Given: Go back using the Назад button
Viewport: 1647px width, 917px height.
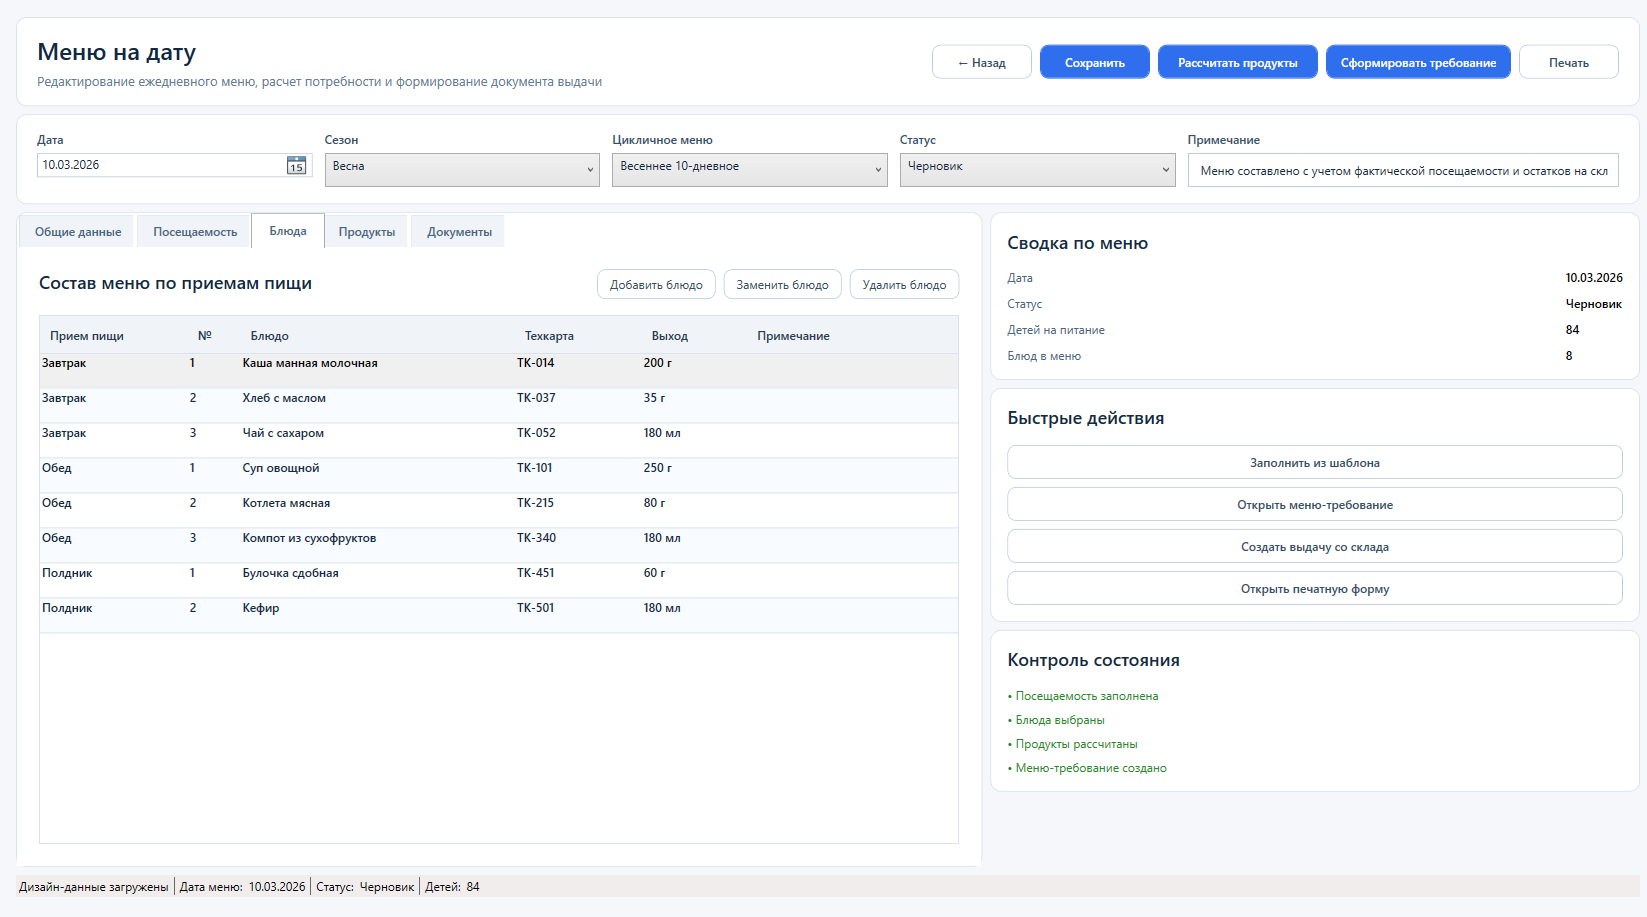Looking at the screenshot, I should (981, 62).
